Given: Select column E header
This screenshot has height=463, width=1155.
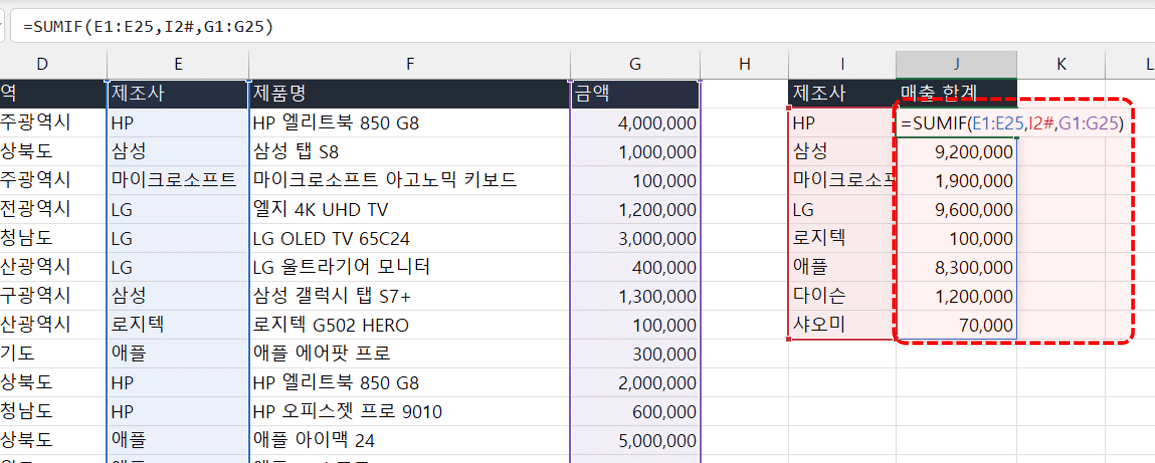Looking at the screenshot, I should point(178,65).
